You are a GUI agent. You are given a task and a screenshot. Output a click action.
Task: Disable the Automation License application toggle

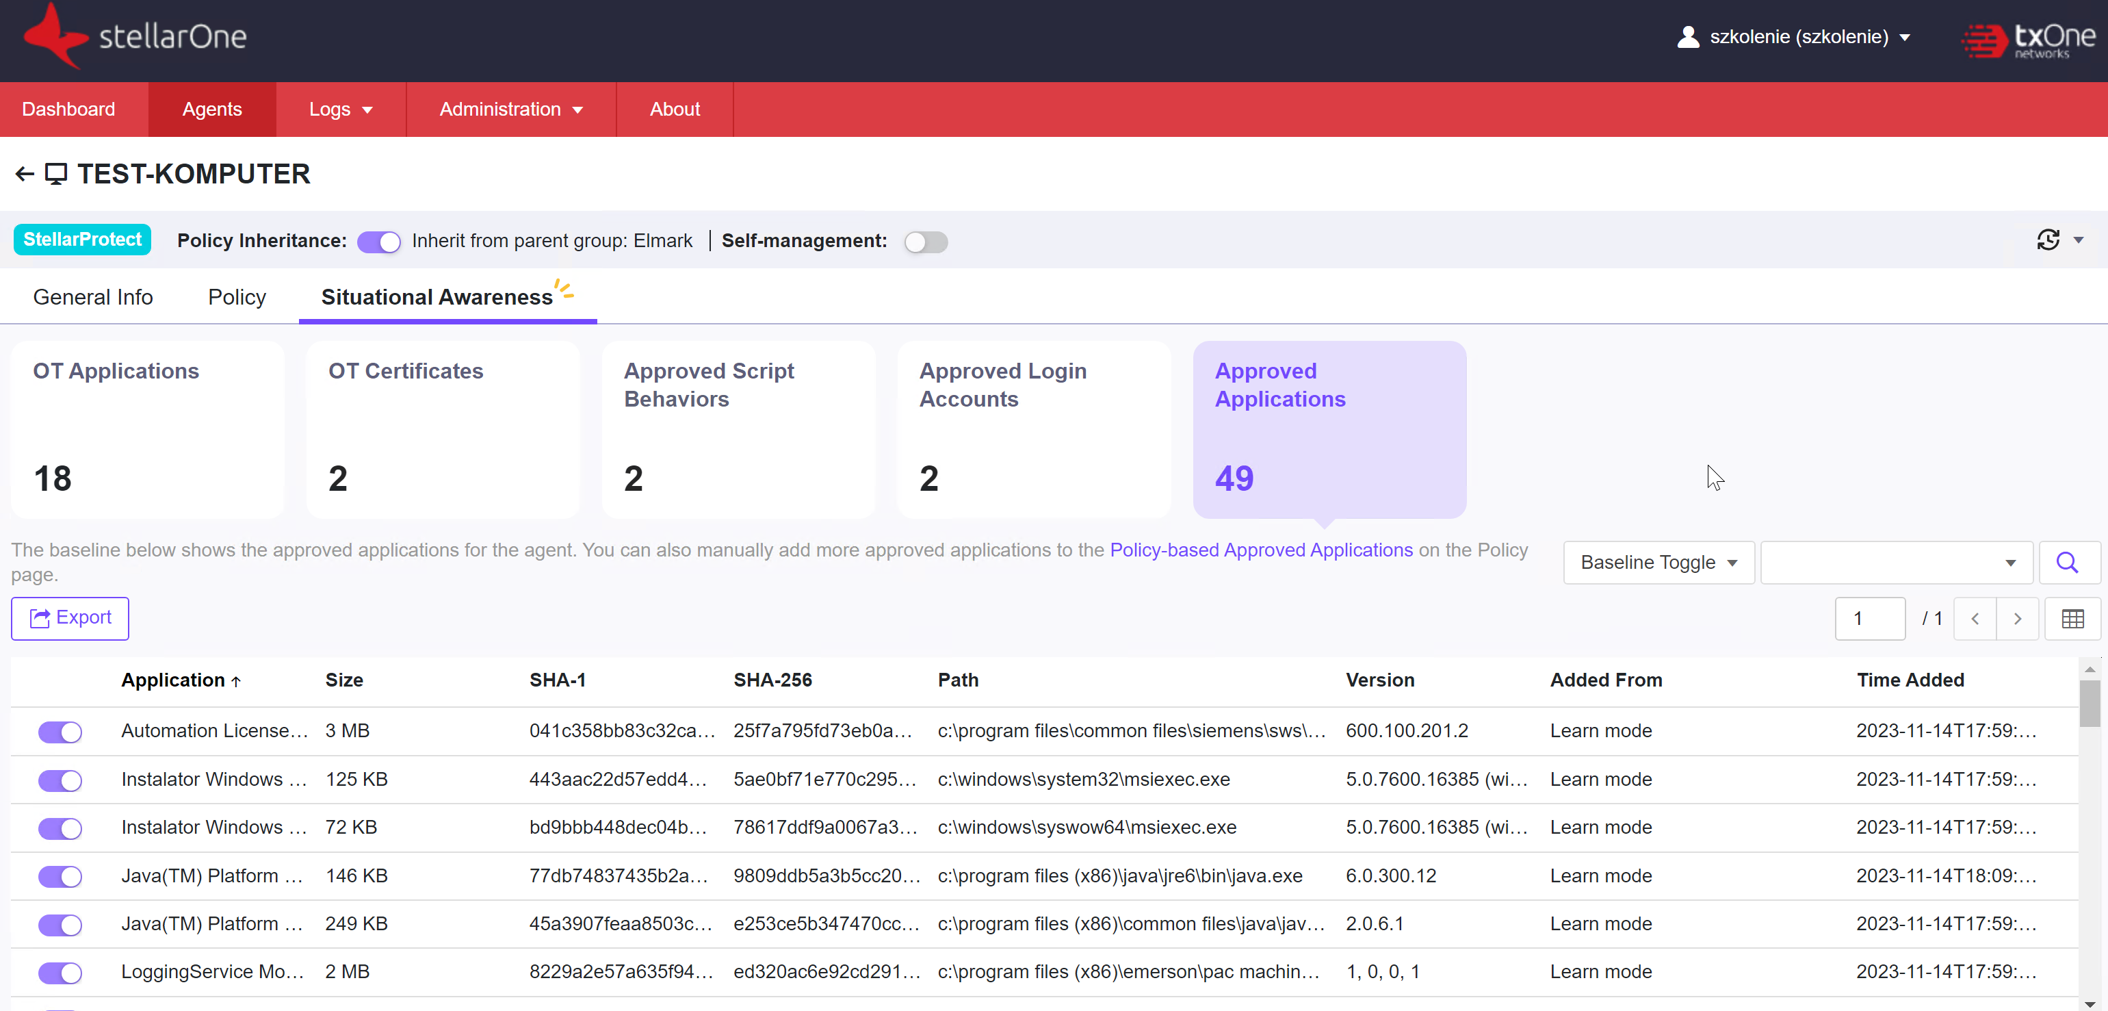[60, 732]
